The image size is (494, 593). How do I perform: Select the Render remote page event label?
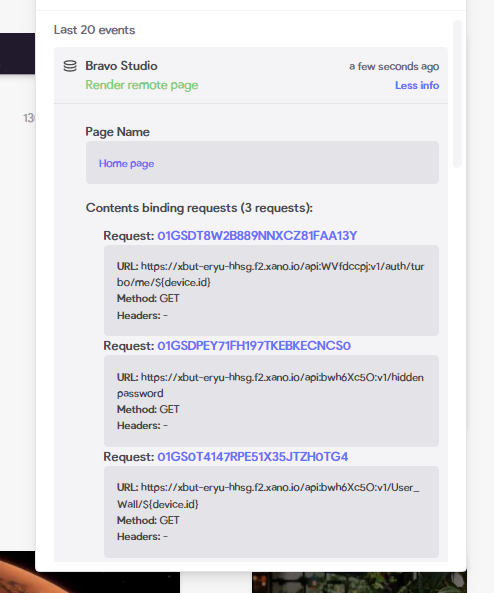(x=141, y=85)
